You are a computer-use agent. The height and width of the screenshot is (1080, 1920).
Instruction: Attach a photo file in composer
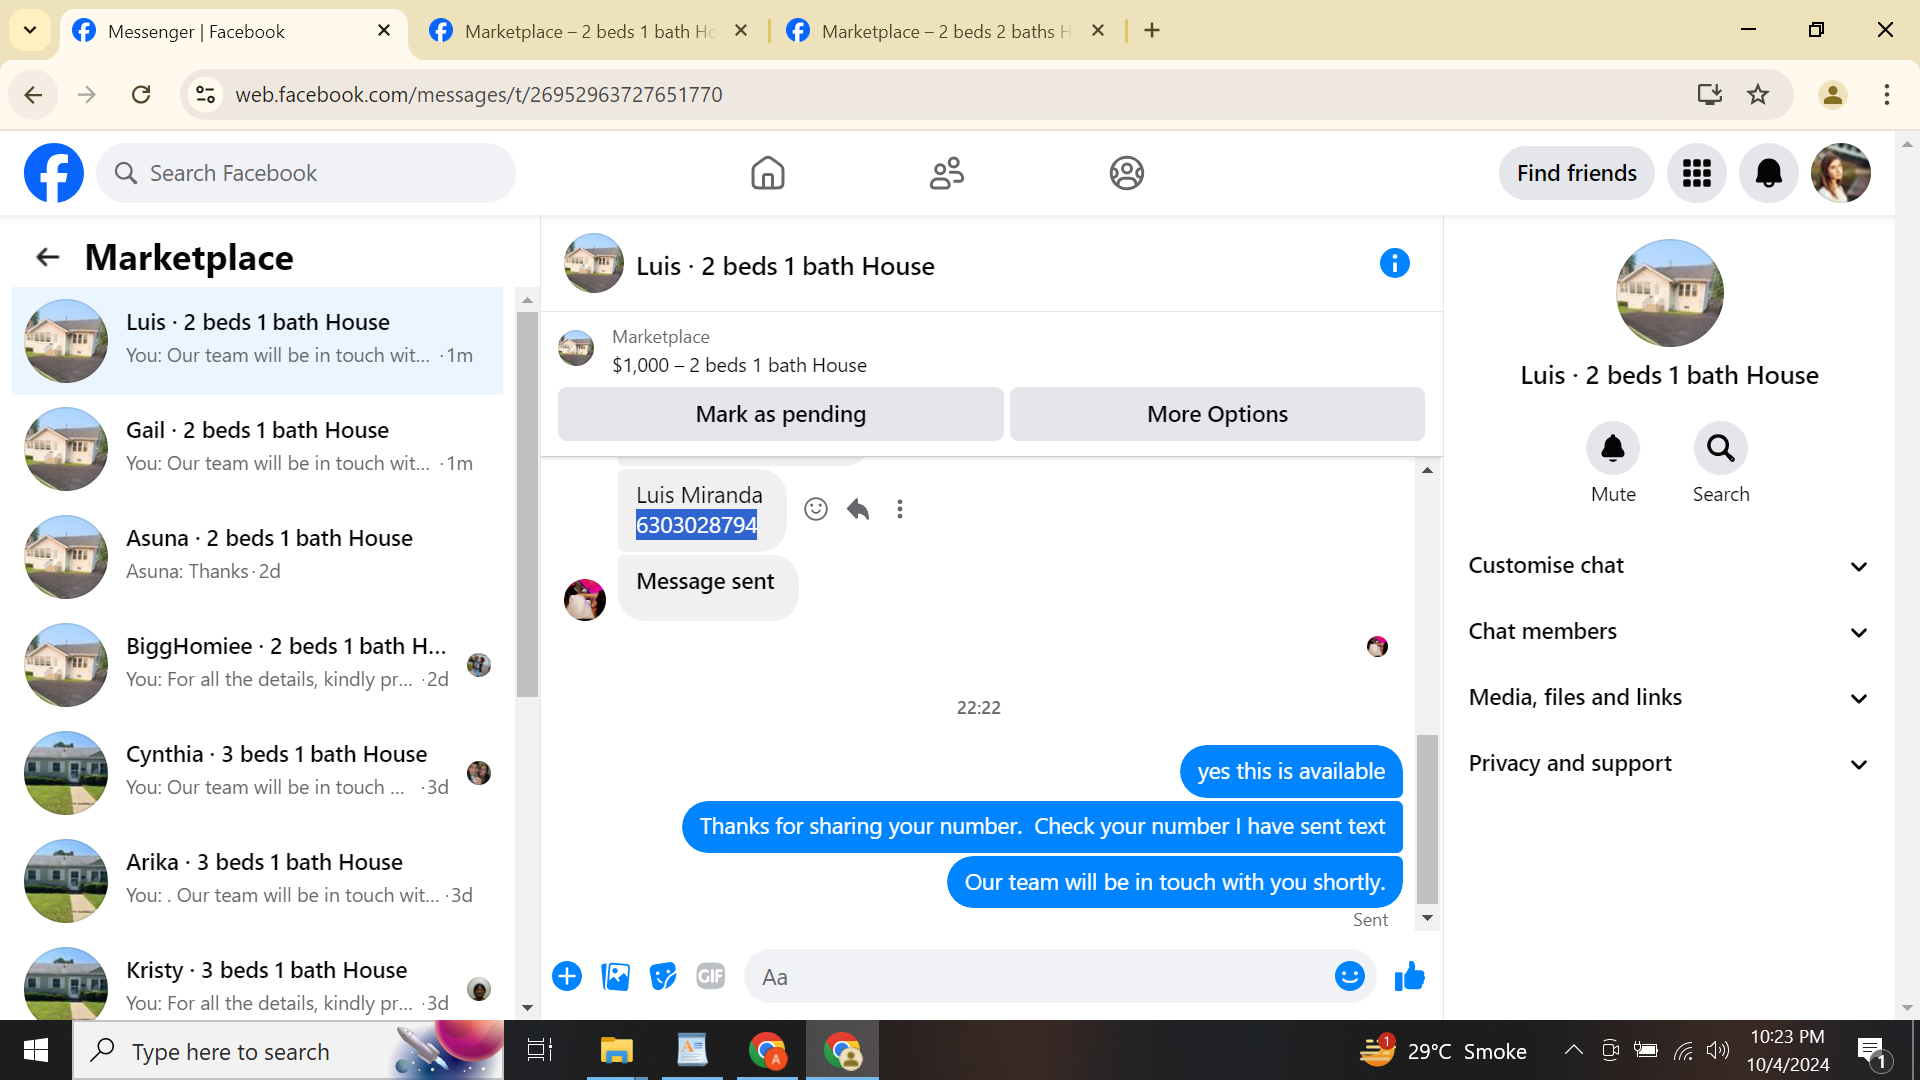pyautogui.click(x=615, y=976)
